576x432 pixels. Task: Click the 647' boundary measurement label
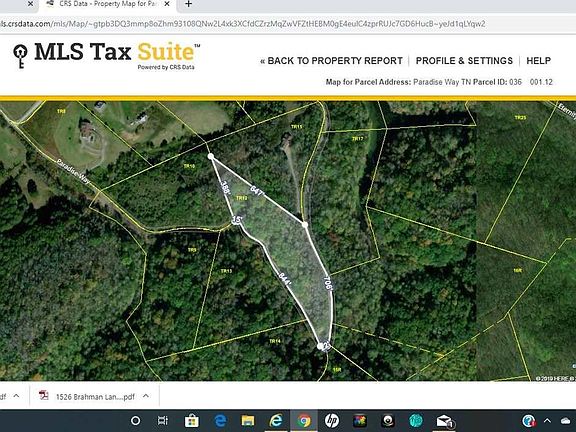tap(257, 191)
